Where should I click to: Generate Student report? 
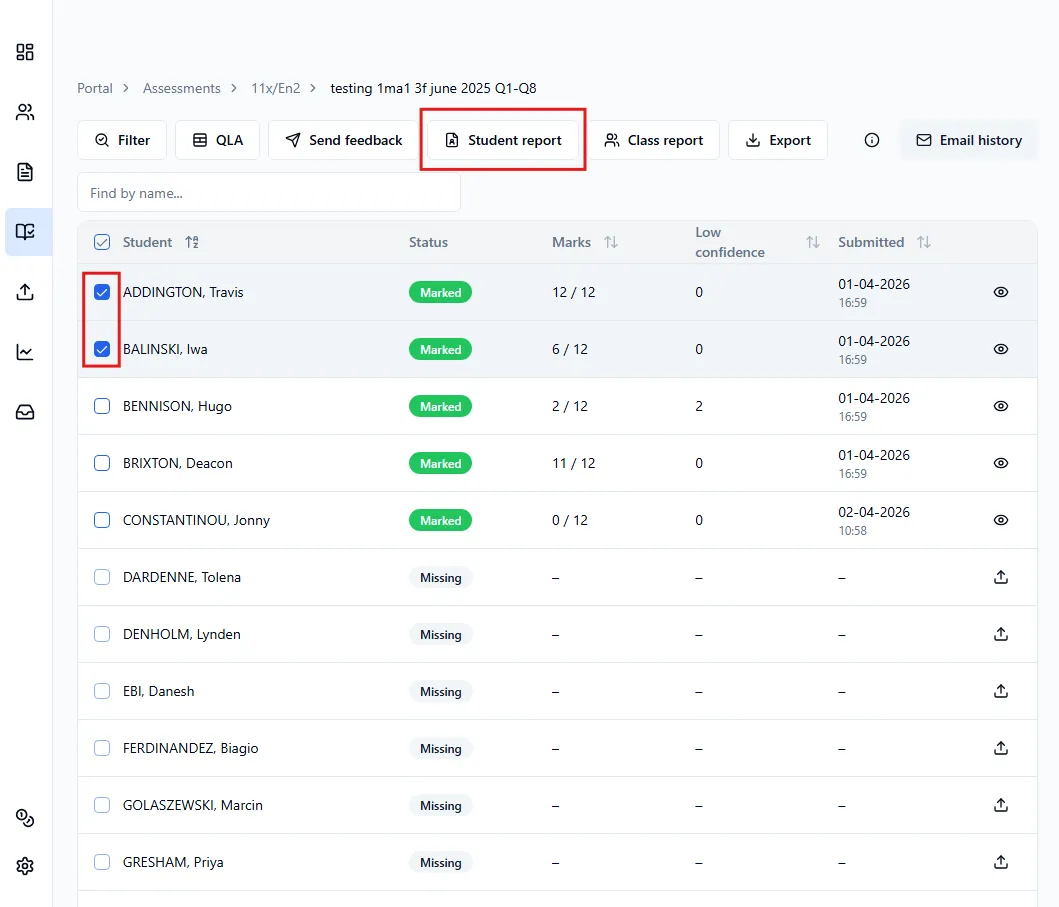[x=503, y=140]
